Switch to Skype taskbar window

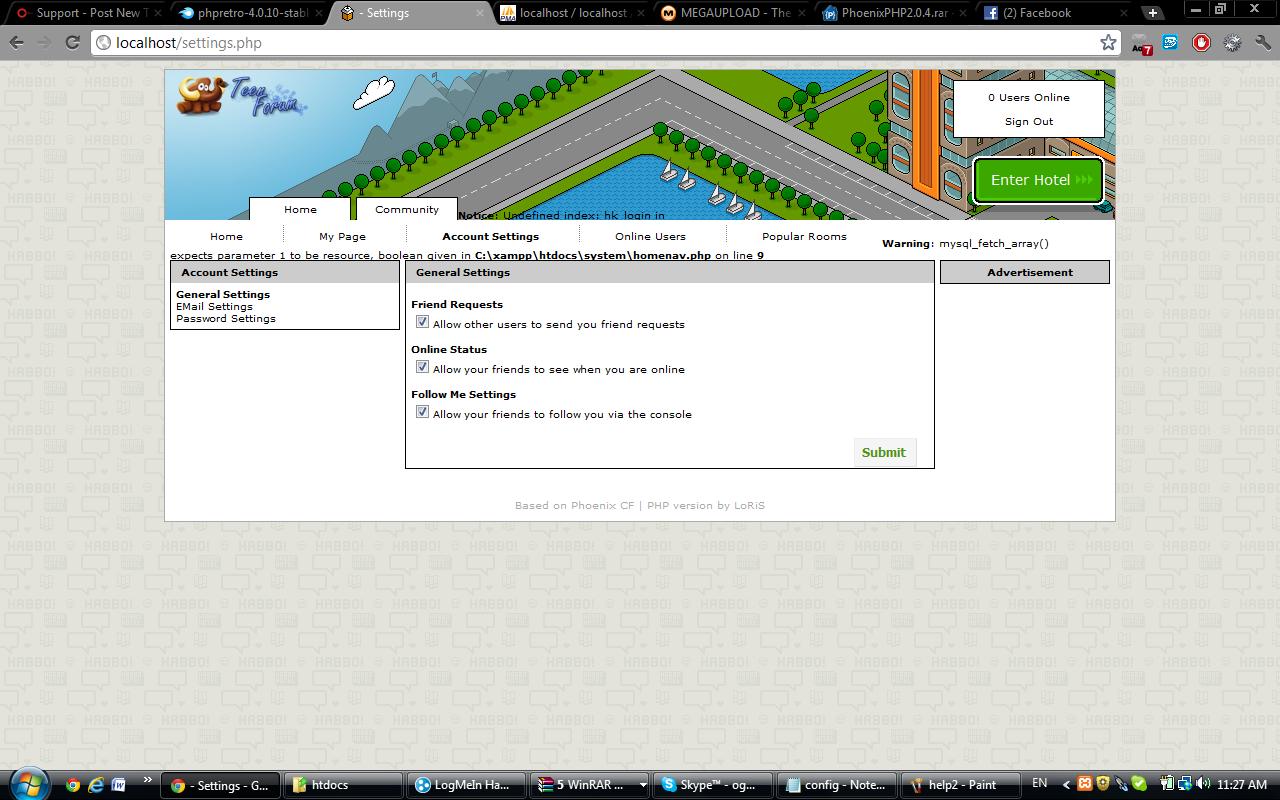point(715,785)
